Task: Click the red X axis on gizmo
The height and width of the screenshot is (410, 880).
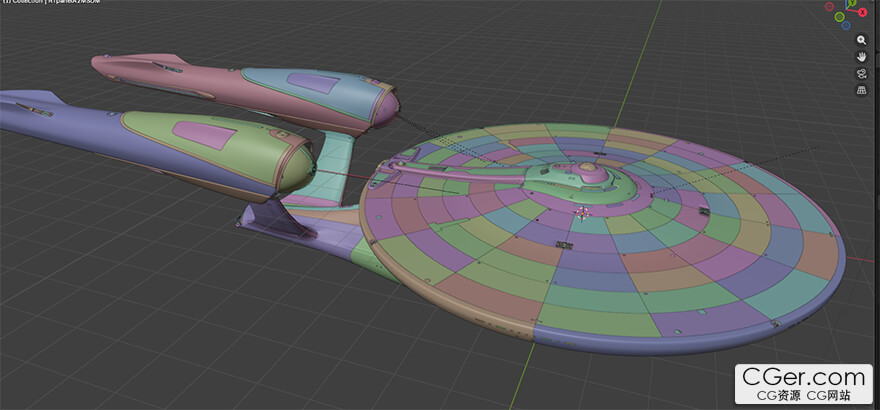Action: pyautogui.click(x=863, y=12)
